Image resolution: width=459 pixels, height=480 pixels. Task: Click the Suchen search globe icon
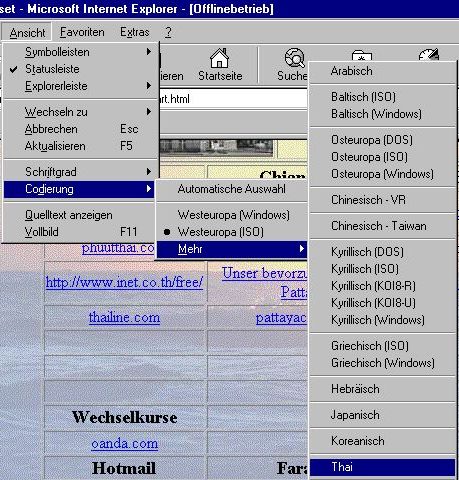(295, 58)
